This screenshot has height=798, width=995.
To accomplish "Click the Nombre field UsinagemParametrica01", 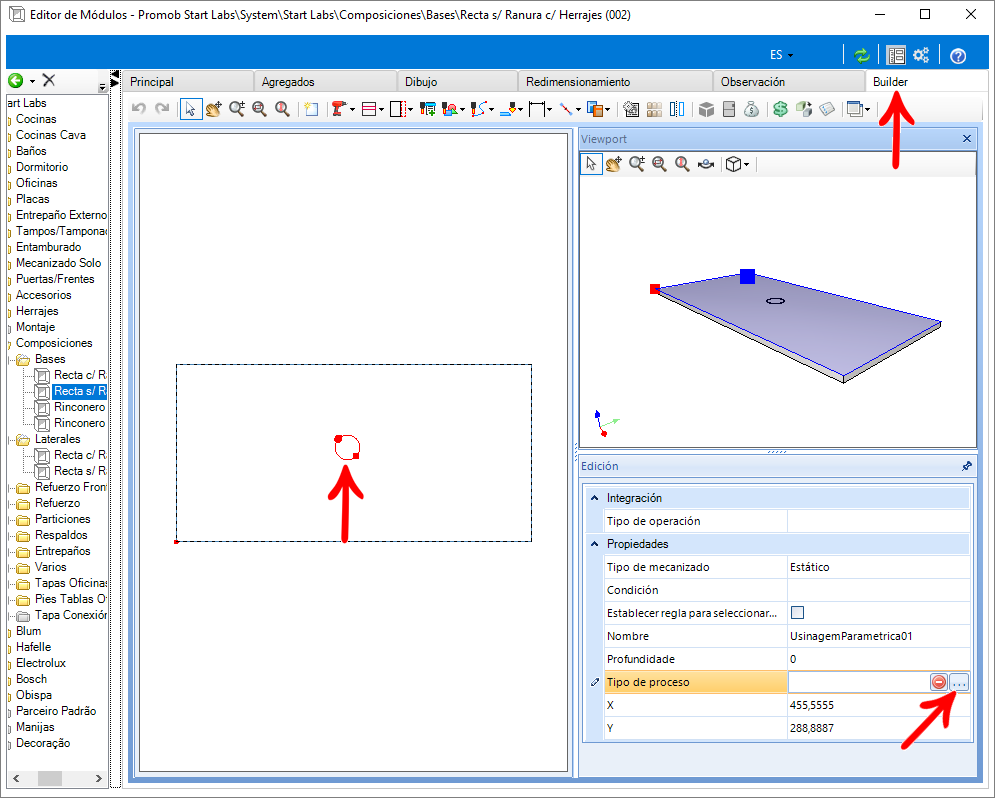I will coord(878,636).
